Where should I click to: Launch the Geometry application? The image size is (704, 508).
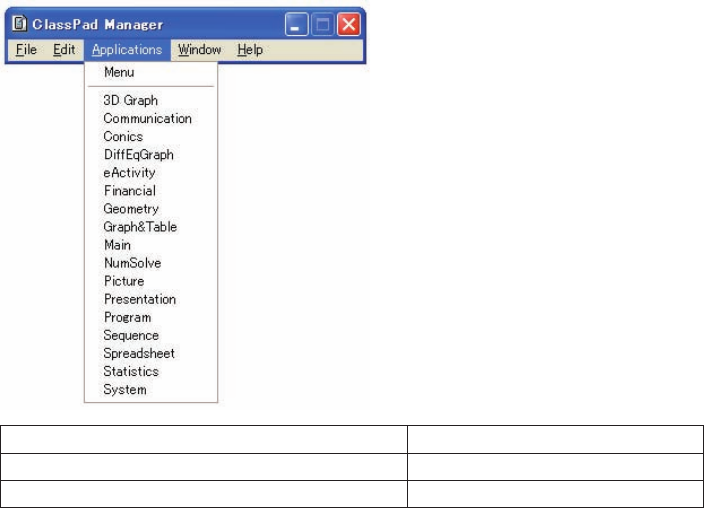(x=151, y=209)
